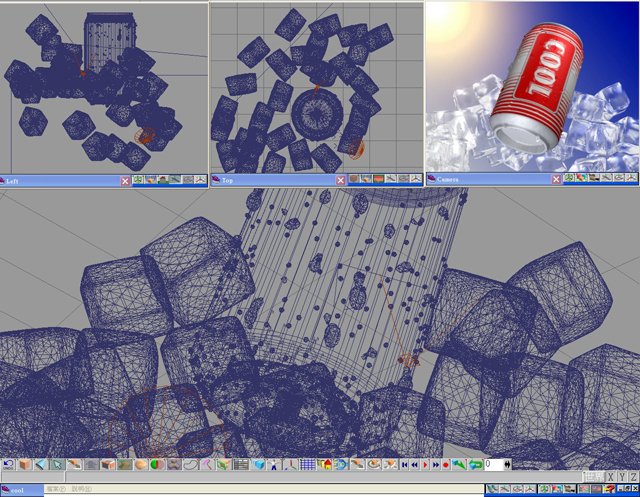Image resolution: width=640 pixels, height=497 pixels.
Task: Close the Left viewport window
Action: tap(125, 180)
